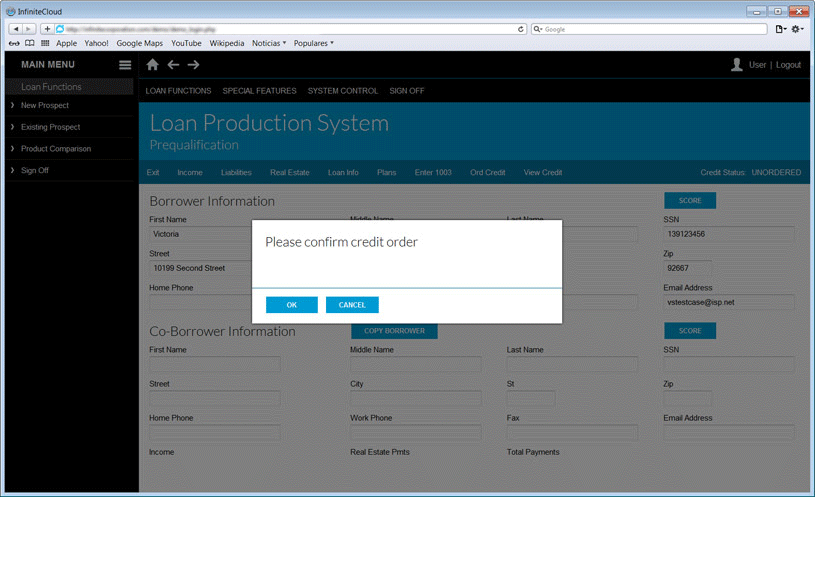The image size is (815, 563).
Task: Click the Logout link
Action: click(x=788, y=65)
